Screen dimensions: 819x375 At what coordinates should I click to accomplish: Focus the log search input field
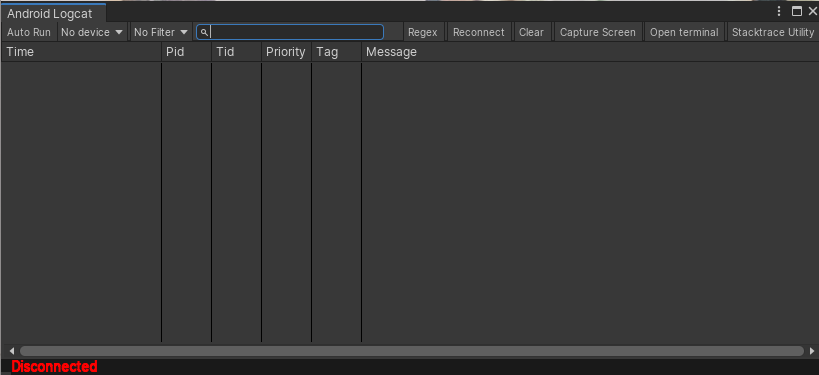point(290,32)
